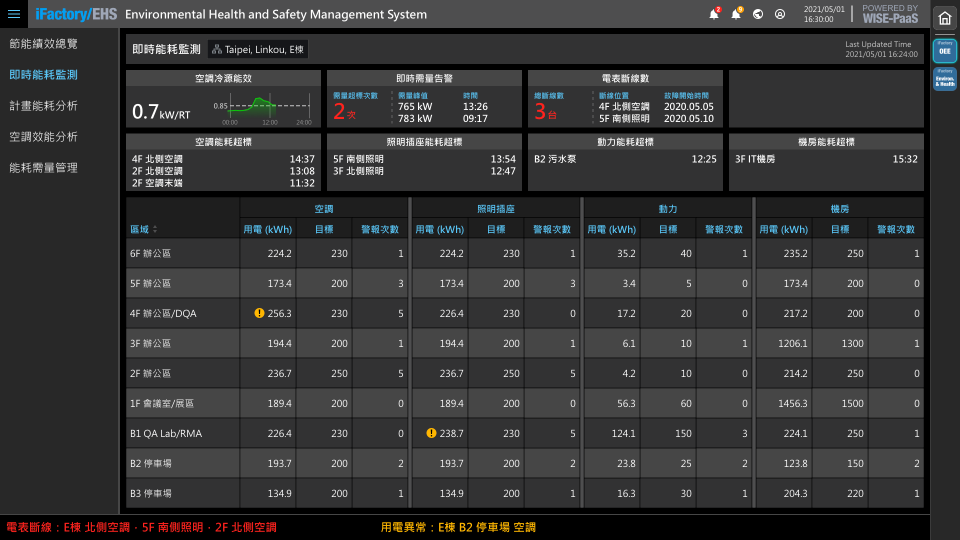Image resolution: width=960 pixels, height=540 pixels.
Task: Open 能耗需量管理 from sidebar
Action: tap(43, 168)
